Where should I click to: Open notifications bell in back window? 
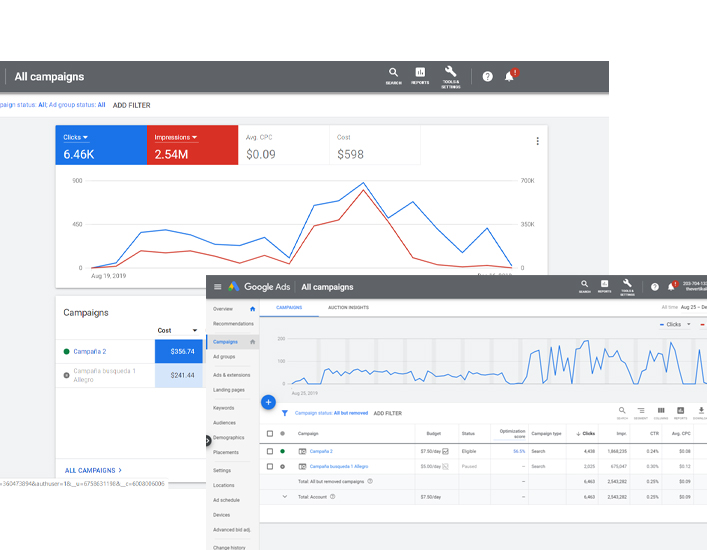pos(510,76)
